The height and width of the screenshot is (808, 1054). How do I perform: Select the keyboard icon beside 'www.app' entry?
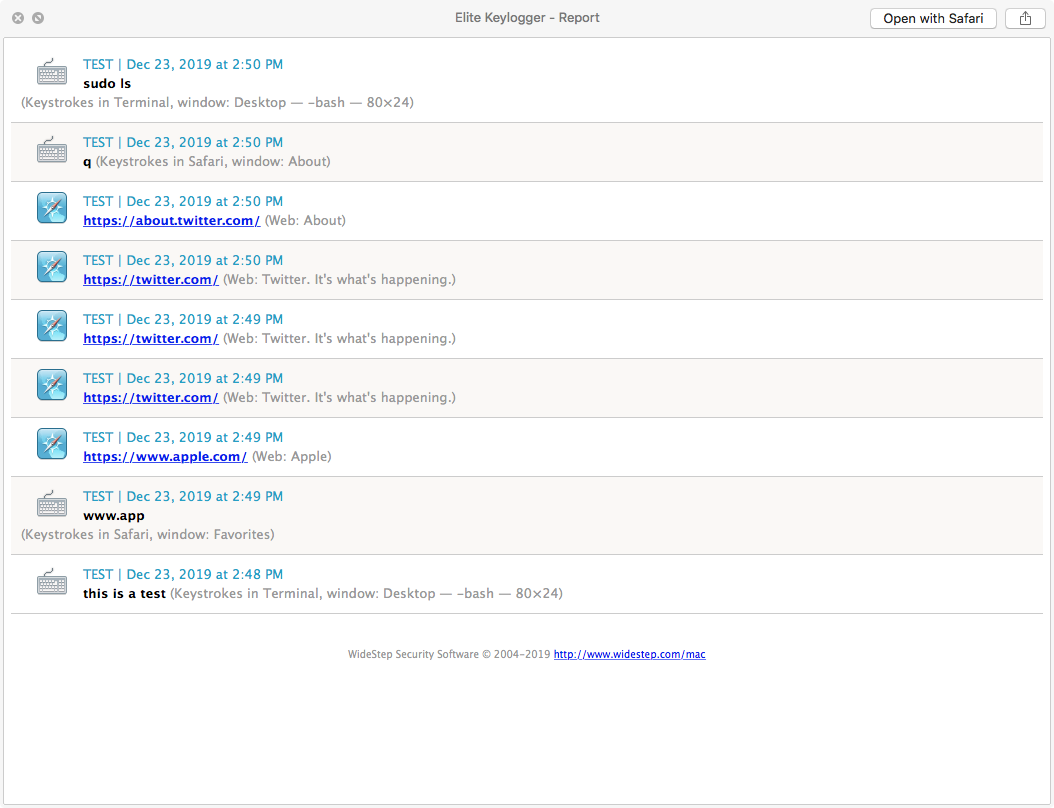[52, 504]
